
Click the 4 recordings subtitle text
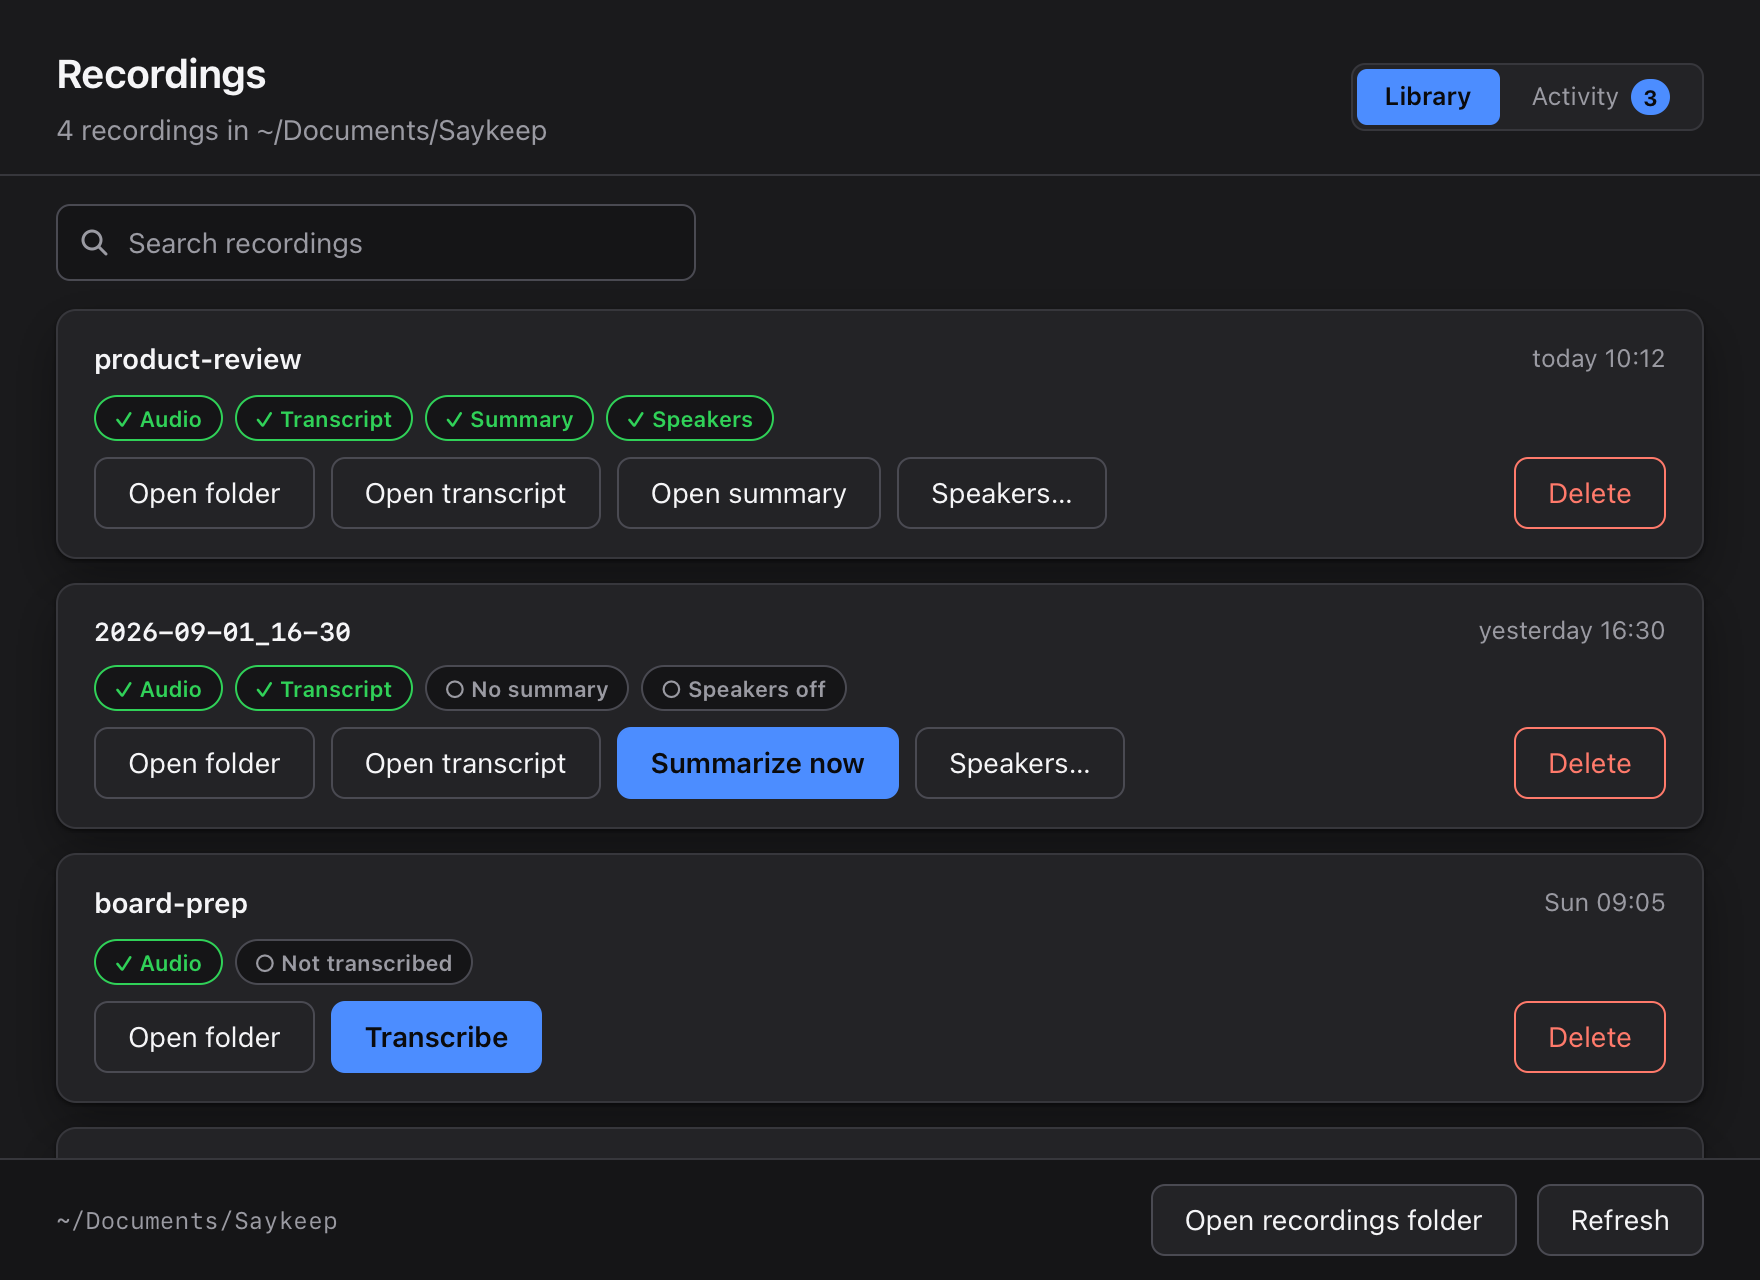pos(301,130)
